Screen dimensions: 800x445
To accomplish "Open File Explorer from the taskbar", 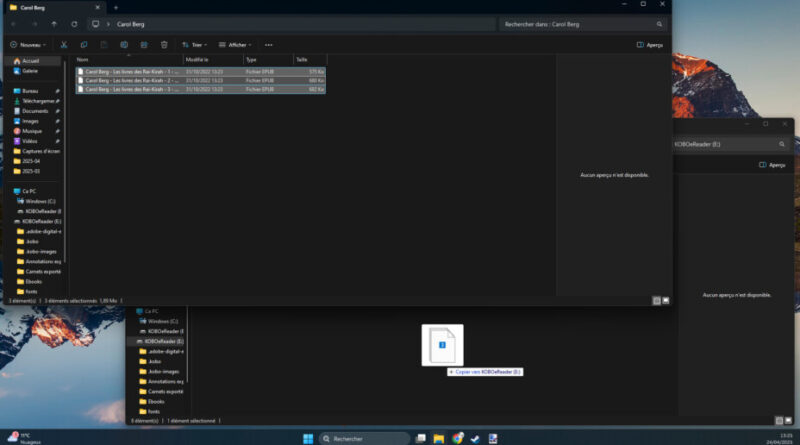I will pyautogui.click(x=438, y=438).
